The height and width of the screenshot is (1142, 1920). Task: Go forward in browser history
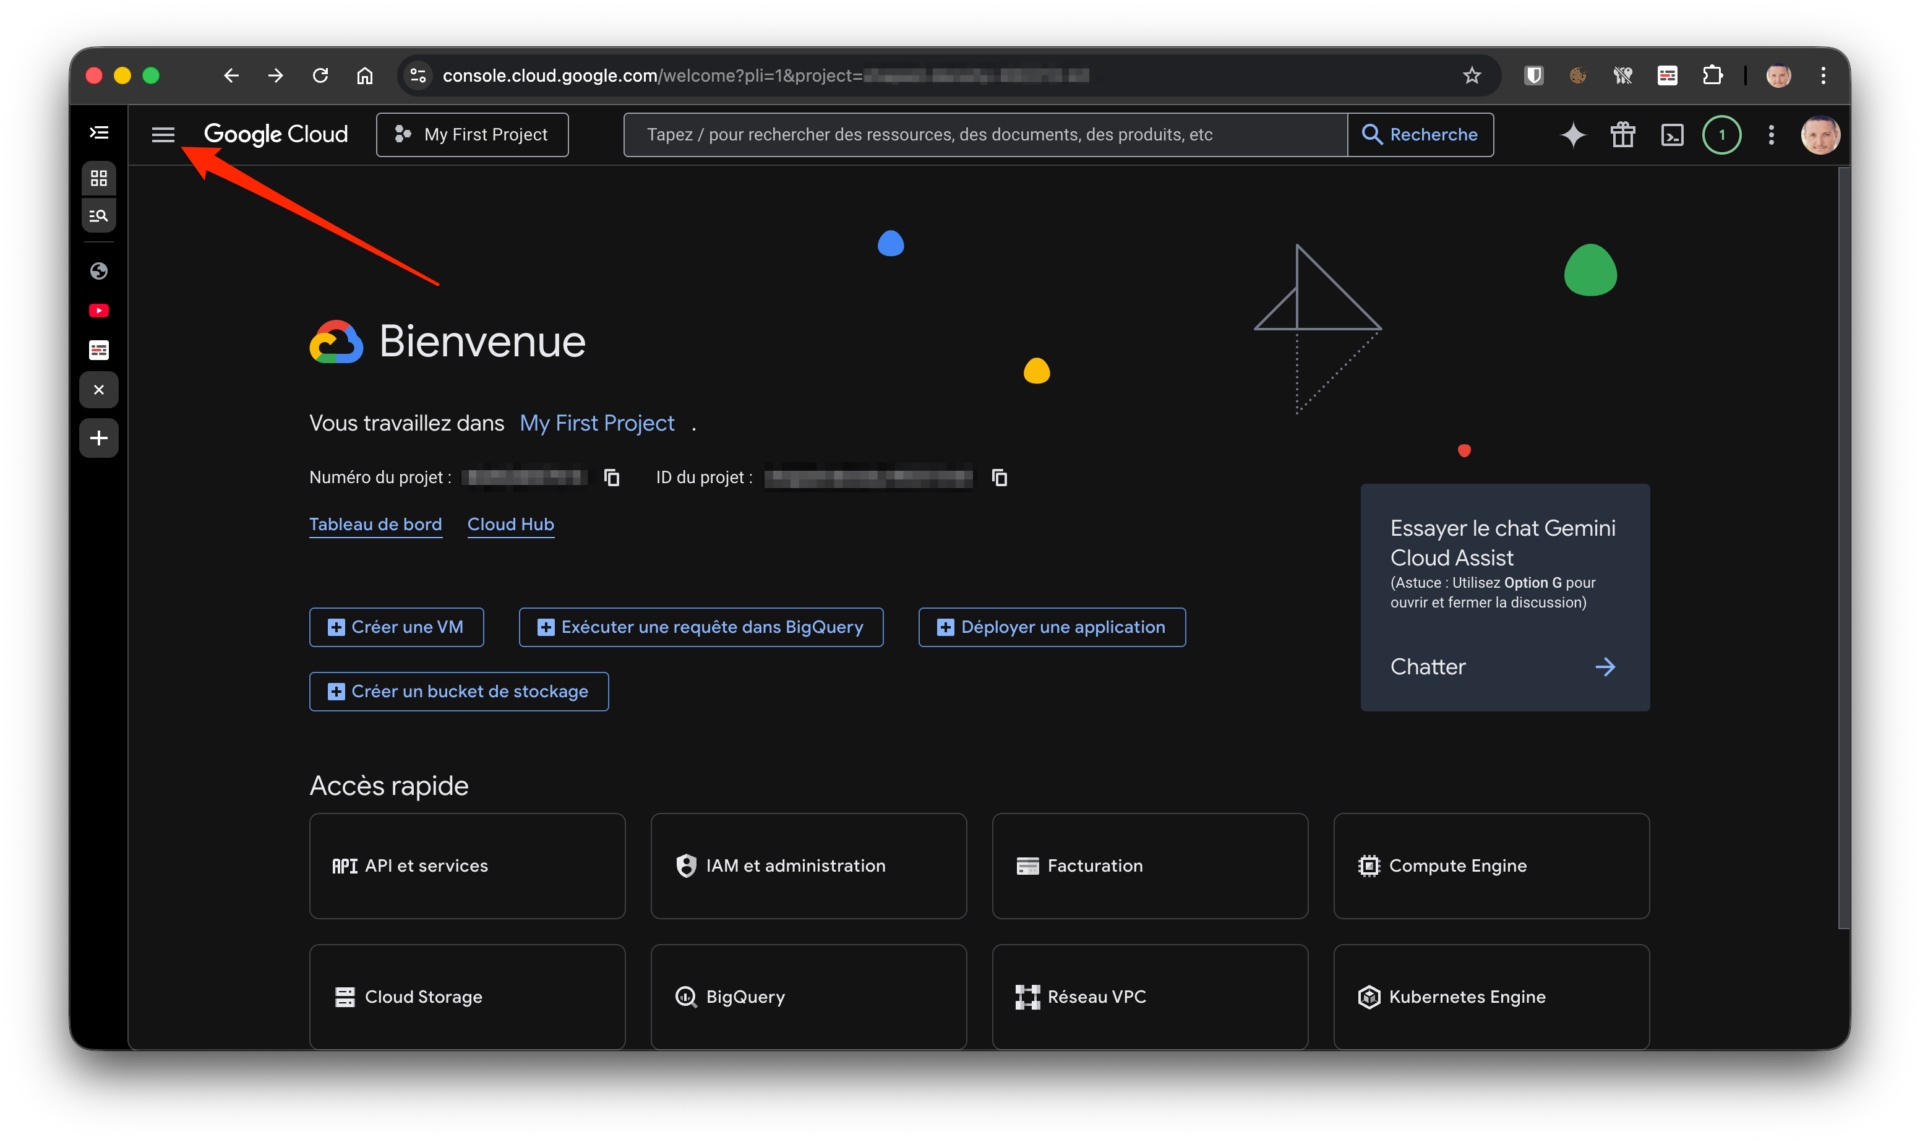[276, 75]
